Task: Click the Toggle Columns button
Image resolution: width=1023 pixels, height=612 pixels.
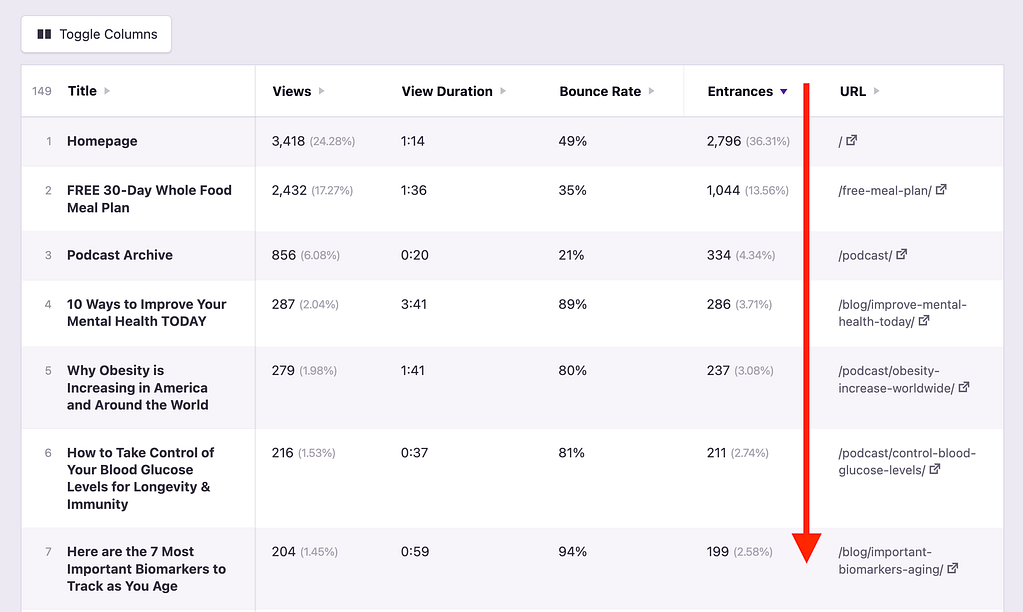Action: 97,34
